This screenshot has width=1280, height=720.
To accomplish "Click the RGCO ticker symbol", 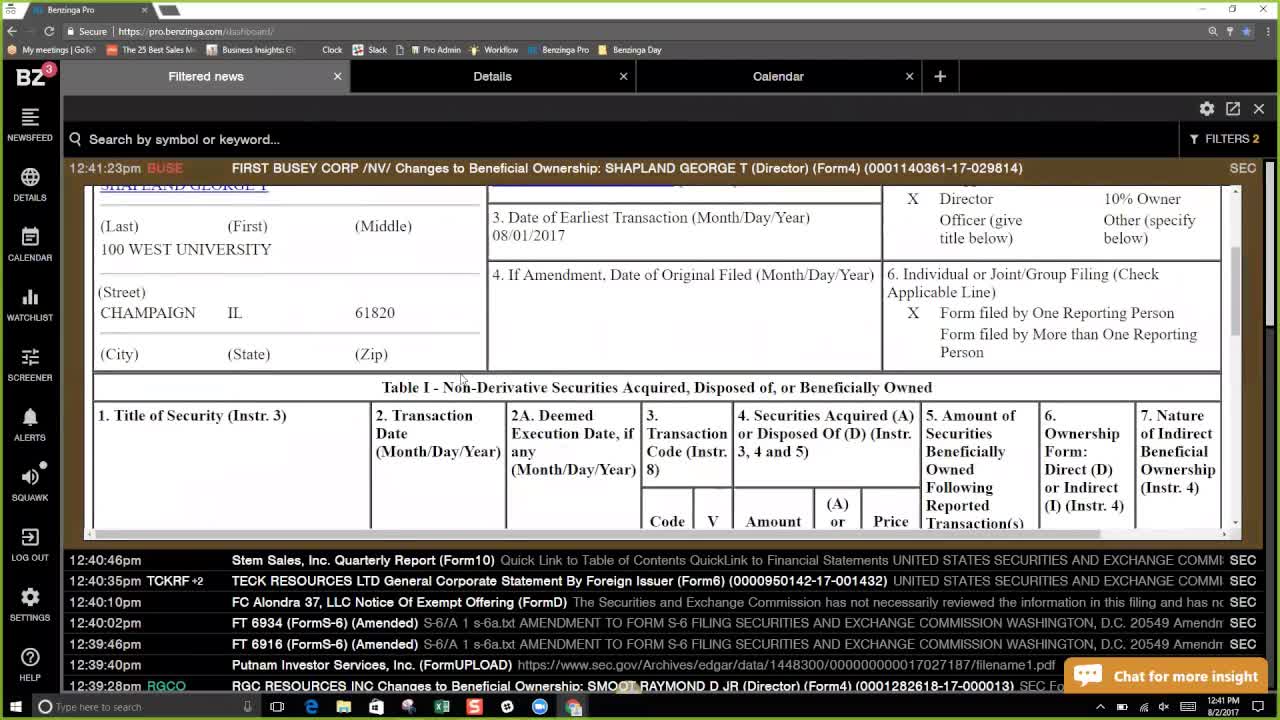I will pos(166,686).
